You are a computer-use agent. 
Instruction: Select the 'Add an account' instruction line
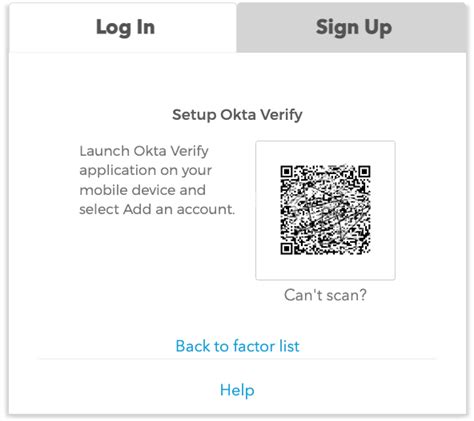click(x=157, y=209)
